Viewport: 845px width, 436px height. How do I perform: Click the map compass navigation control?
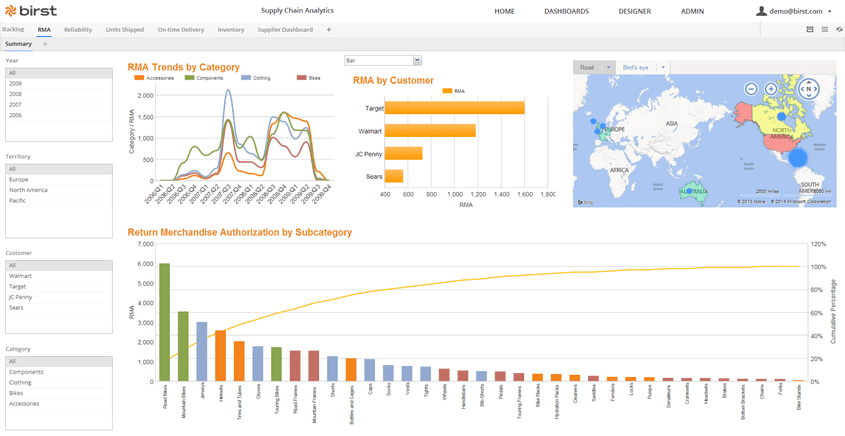coord(808,88)
